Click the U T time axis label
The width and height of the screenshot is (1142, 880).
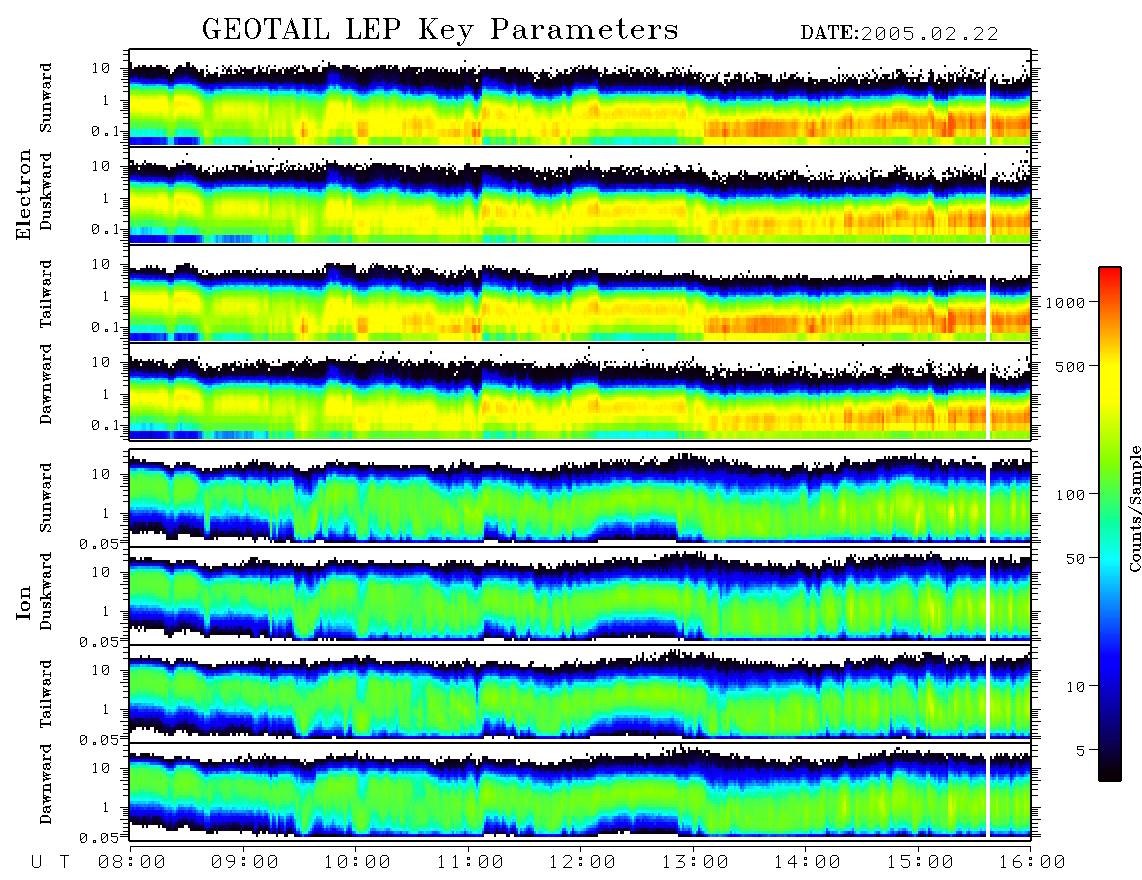click(50, 862)
